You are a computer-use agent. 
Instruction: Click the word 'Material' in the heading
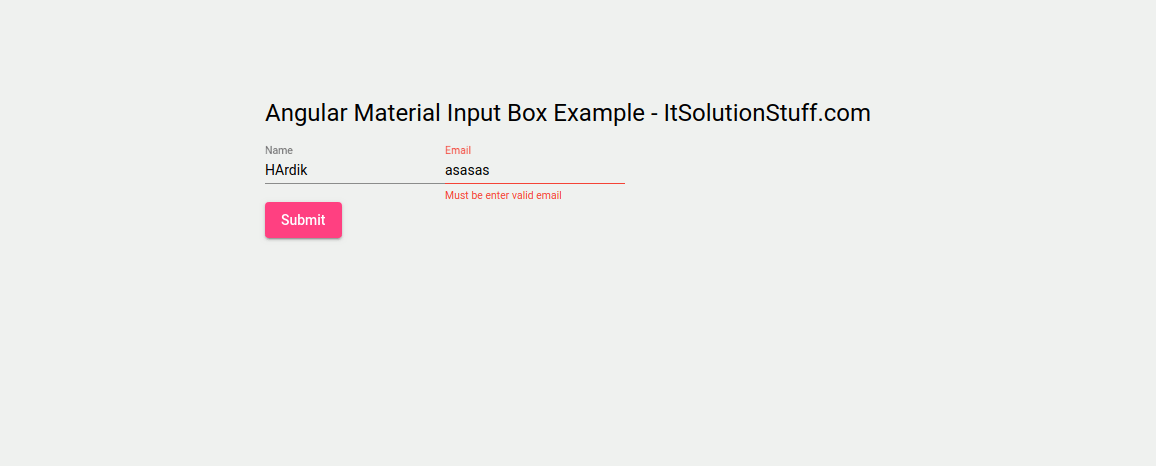(x=397, y=113)
